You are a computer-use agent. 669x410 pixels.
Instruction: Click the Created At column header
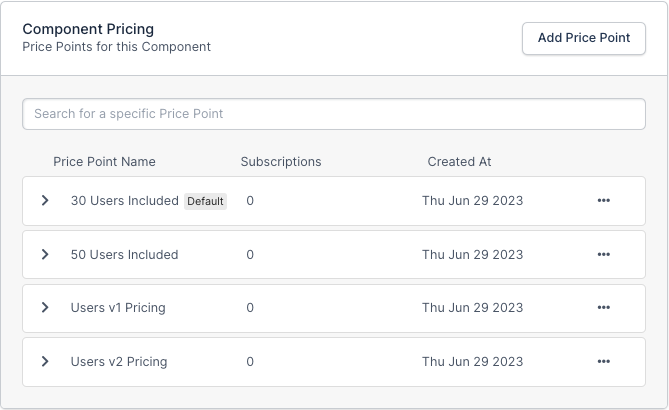tap(459, 162)
